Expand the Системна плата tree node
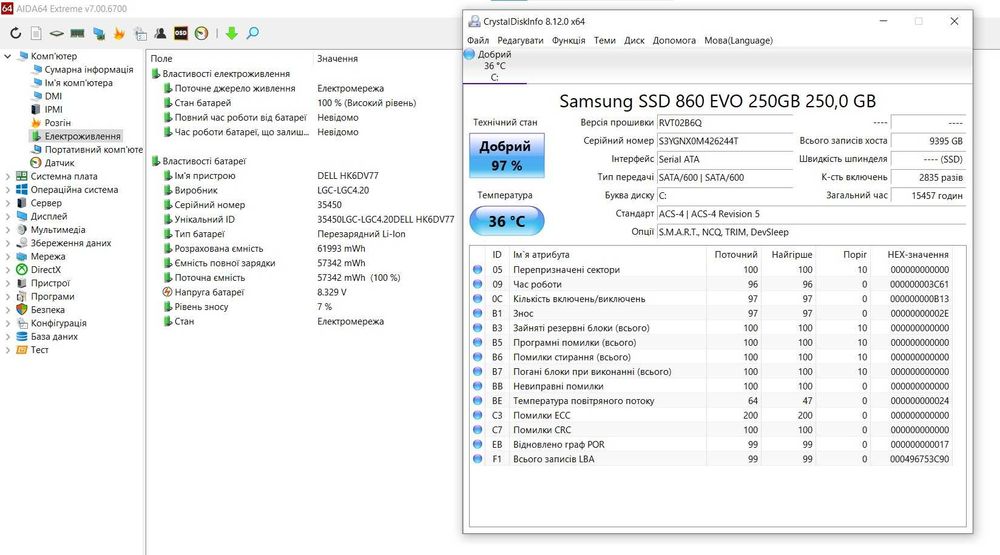This screenshot has width=1000, height=555. pyautogui.click(x=8, y=177)
